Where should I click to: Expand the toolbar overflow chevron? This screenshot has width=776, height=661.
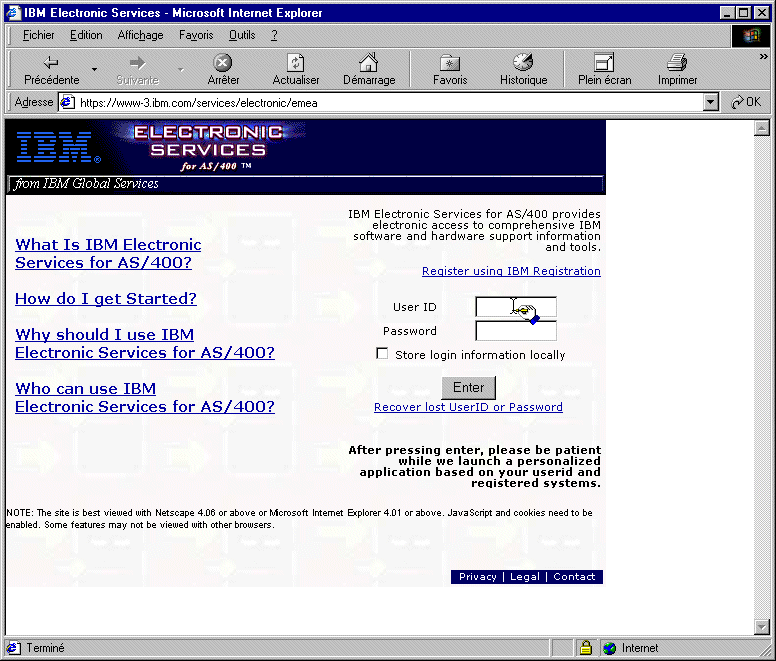pos(764,57)
